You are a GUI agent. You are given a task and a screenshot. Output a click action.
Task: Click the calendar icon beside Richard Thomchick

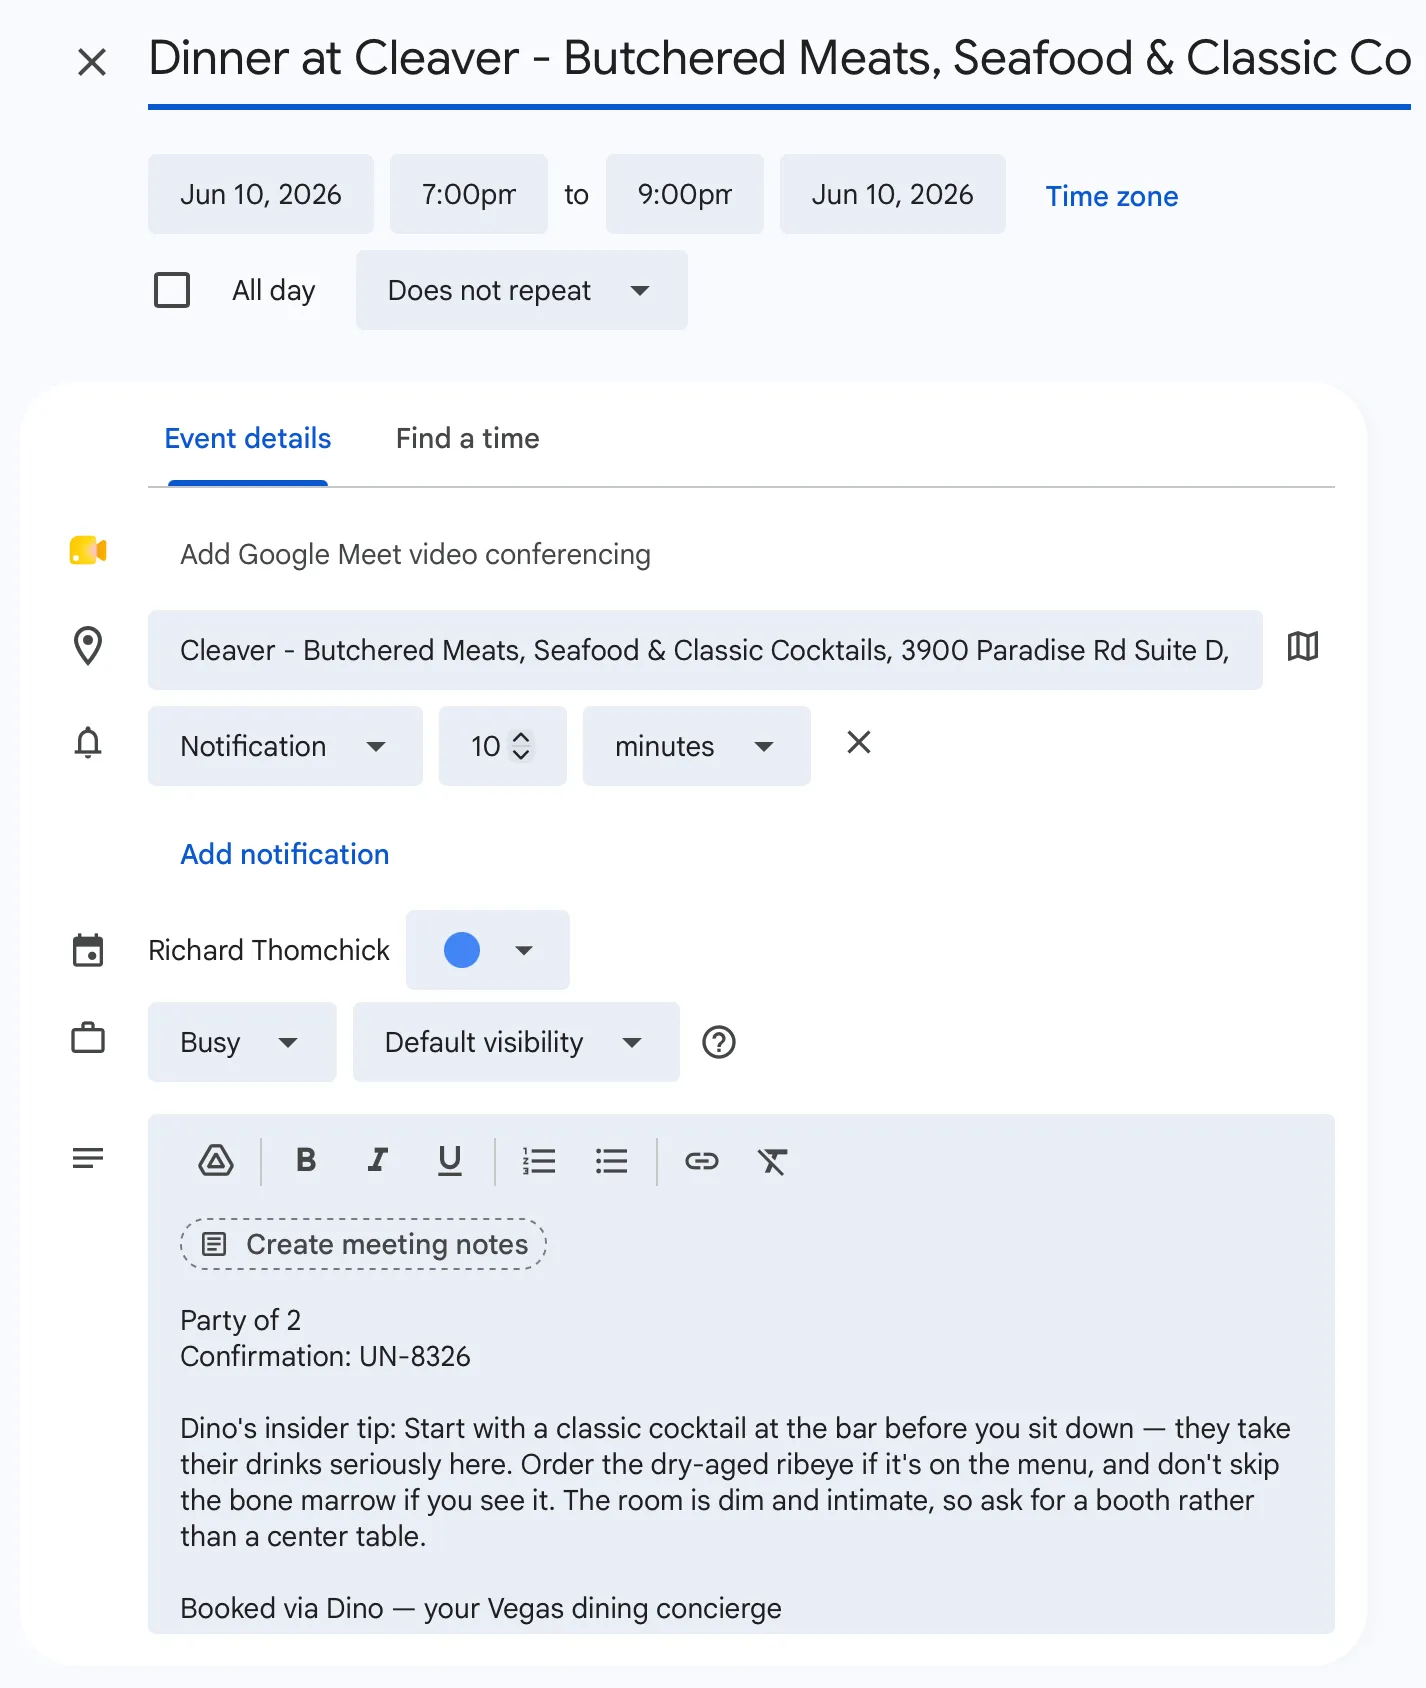tap(88, 950)
